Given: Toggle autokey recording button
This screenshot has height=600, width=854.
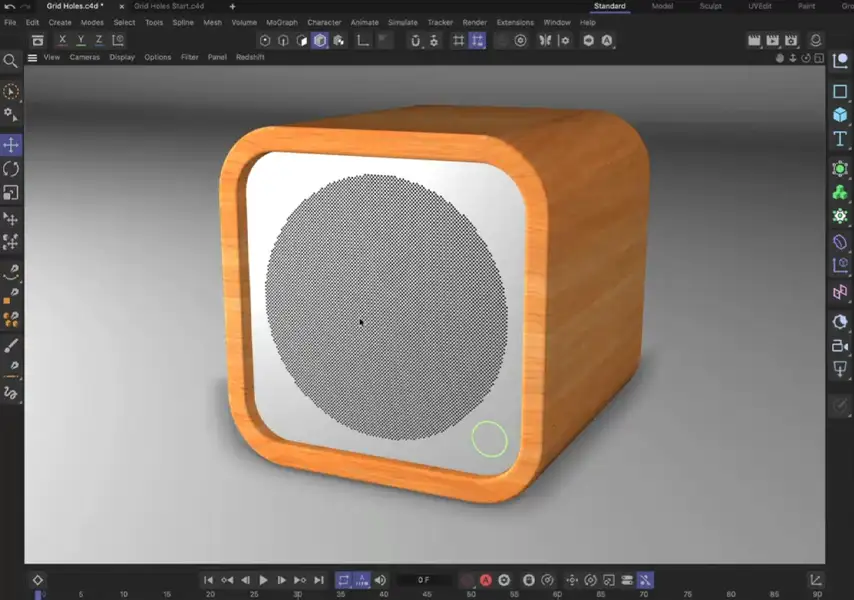Looking at the screenshot, I should tap(486, 580).
